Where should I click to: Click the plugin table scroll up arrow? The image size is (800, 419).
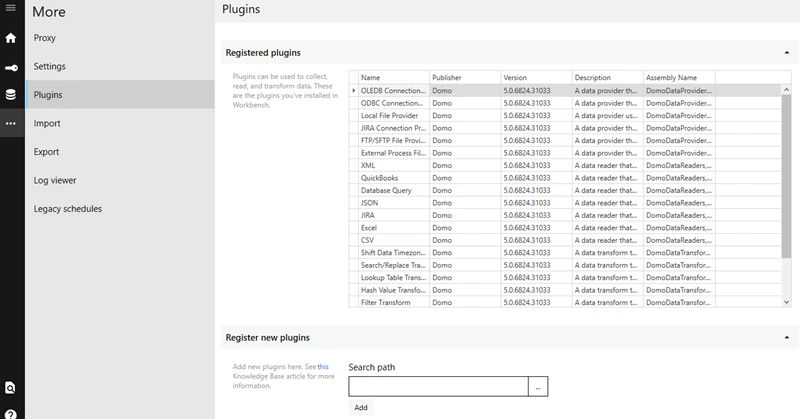point(786,90)
